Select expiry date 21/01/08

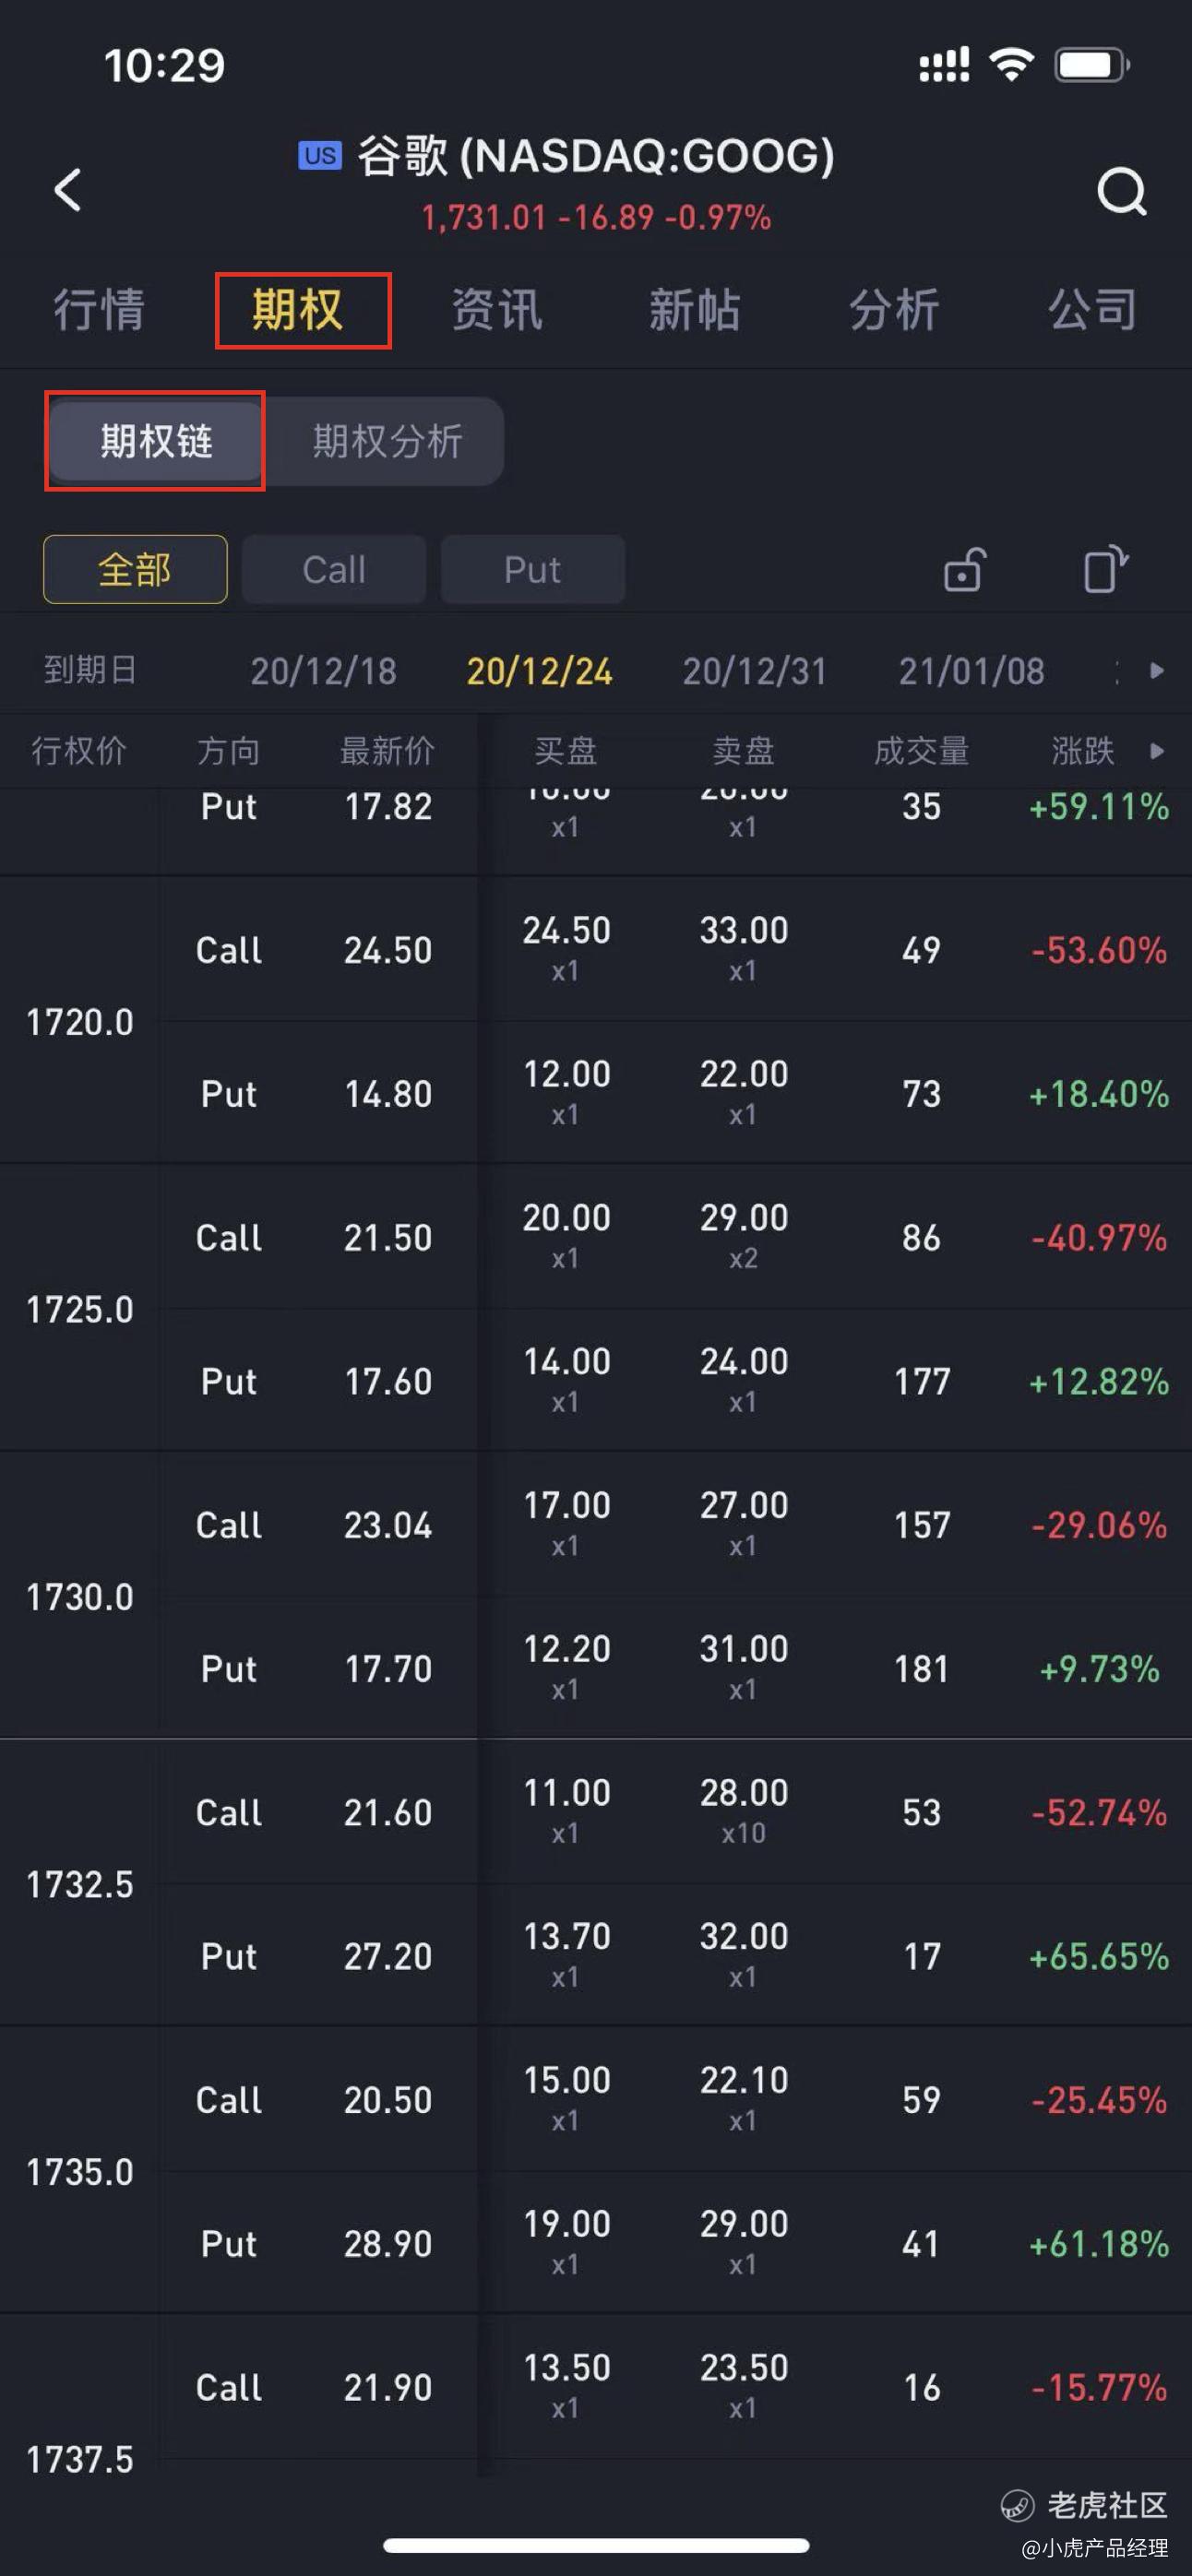click(x=971, y=671)
